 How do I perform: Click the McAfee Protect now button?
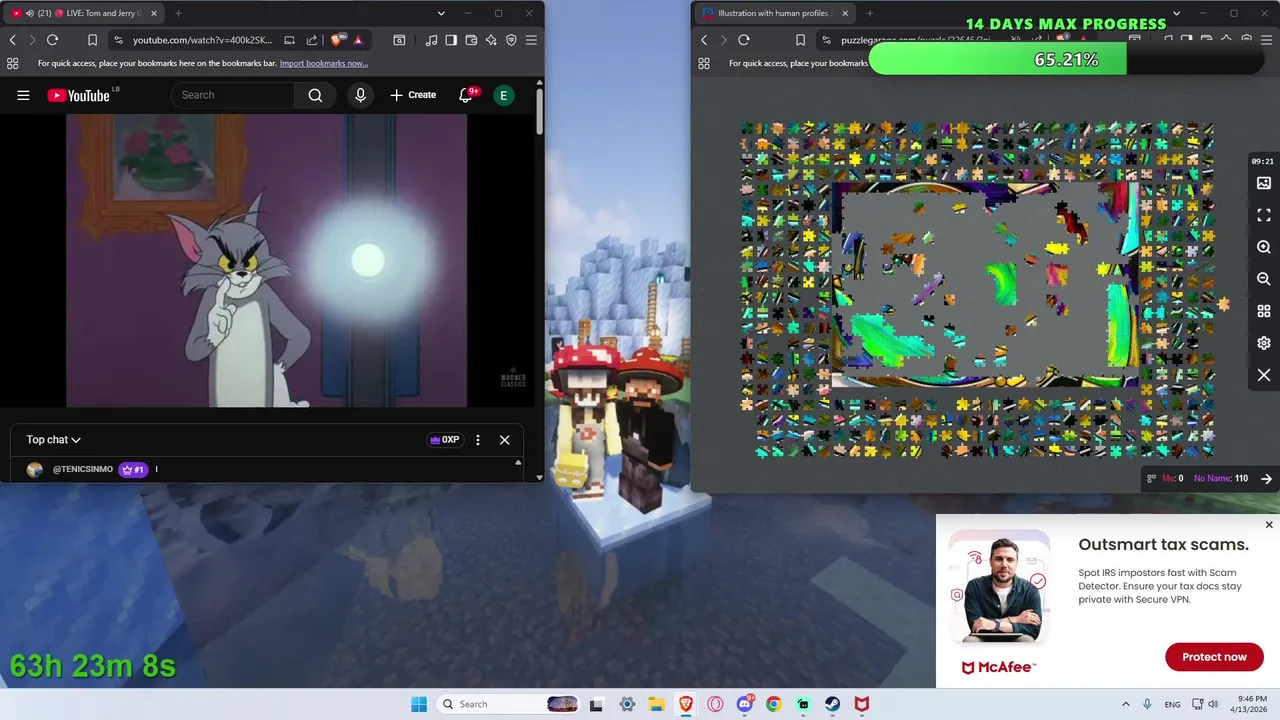coord(1214,657)
